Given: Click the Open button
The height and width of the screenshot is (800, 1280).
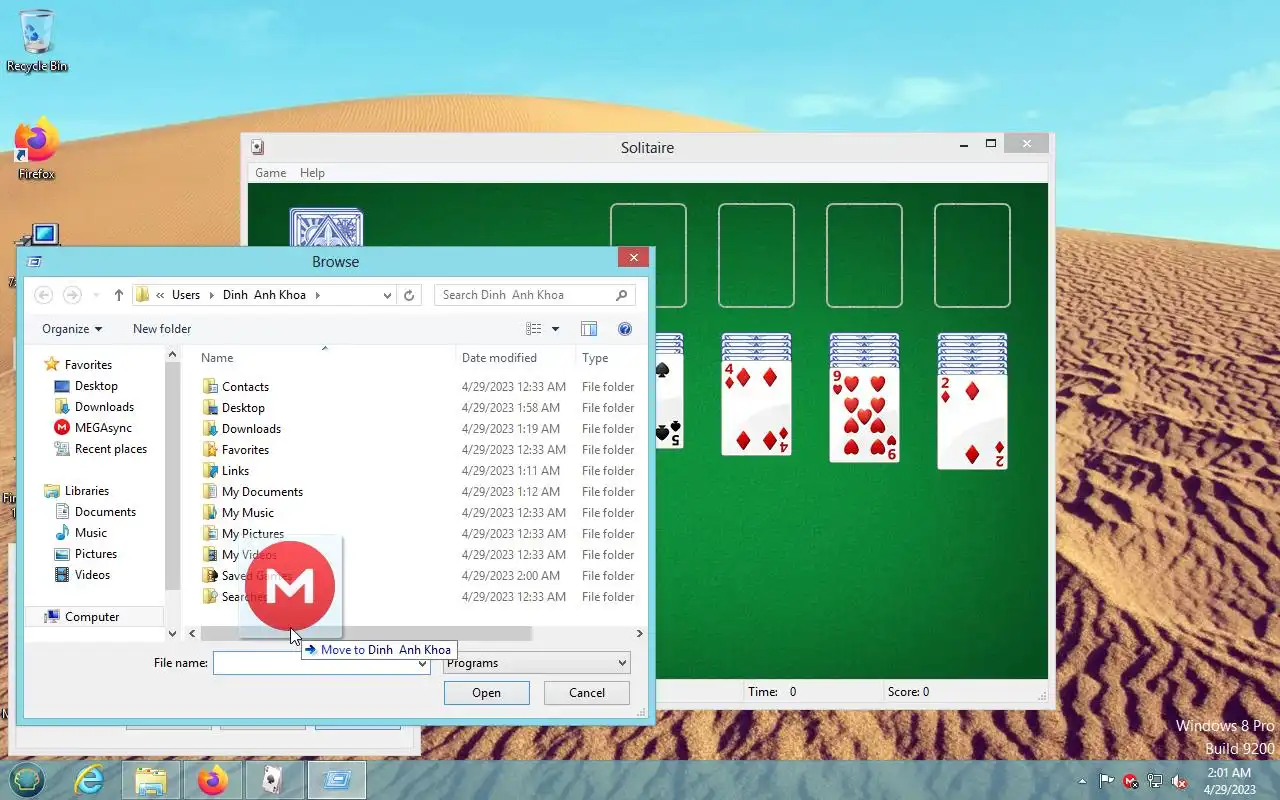Looking at the screenshot, I should [x=487, y=693].
